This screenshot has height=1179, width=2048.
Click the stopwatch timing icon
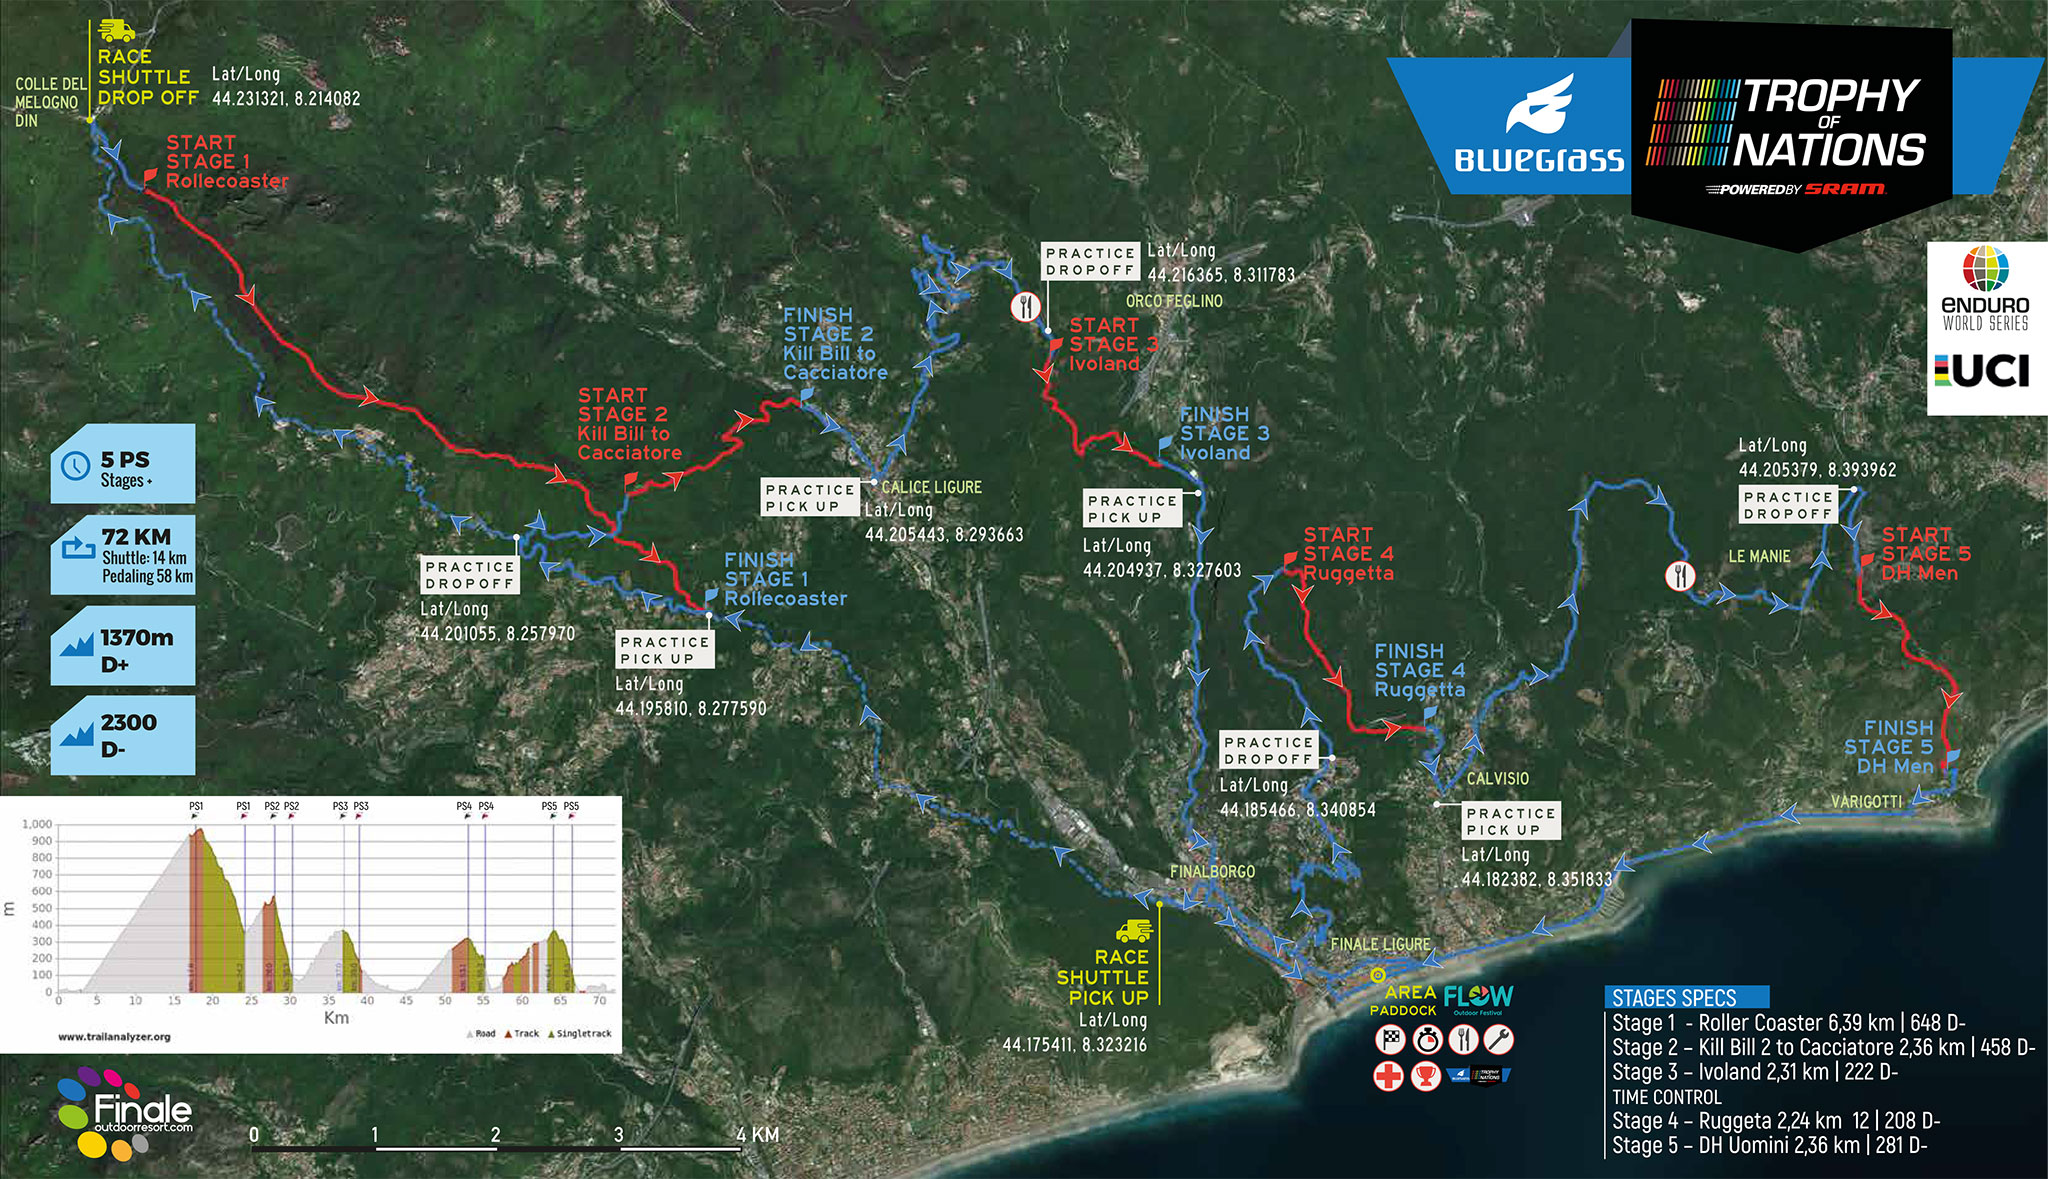coord(1427,1040)
